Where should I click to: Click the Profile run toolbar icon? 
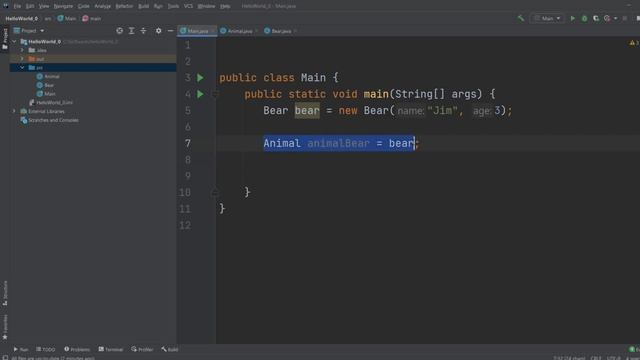(607, 18)
